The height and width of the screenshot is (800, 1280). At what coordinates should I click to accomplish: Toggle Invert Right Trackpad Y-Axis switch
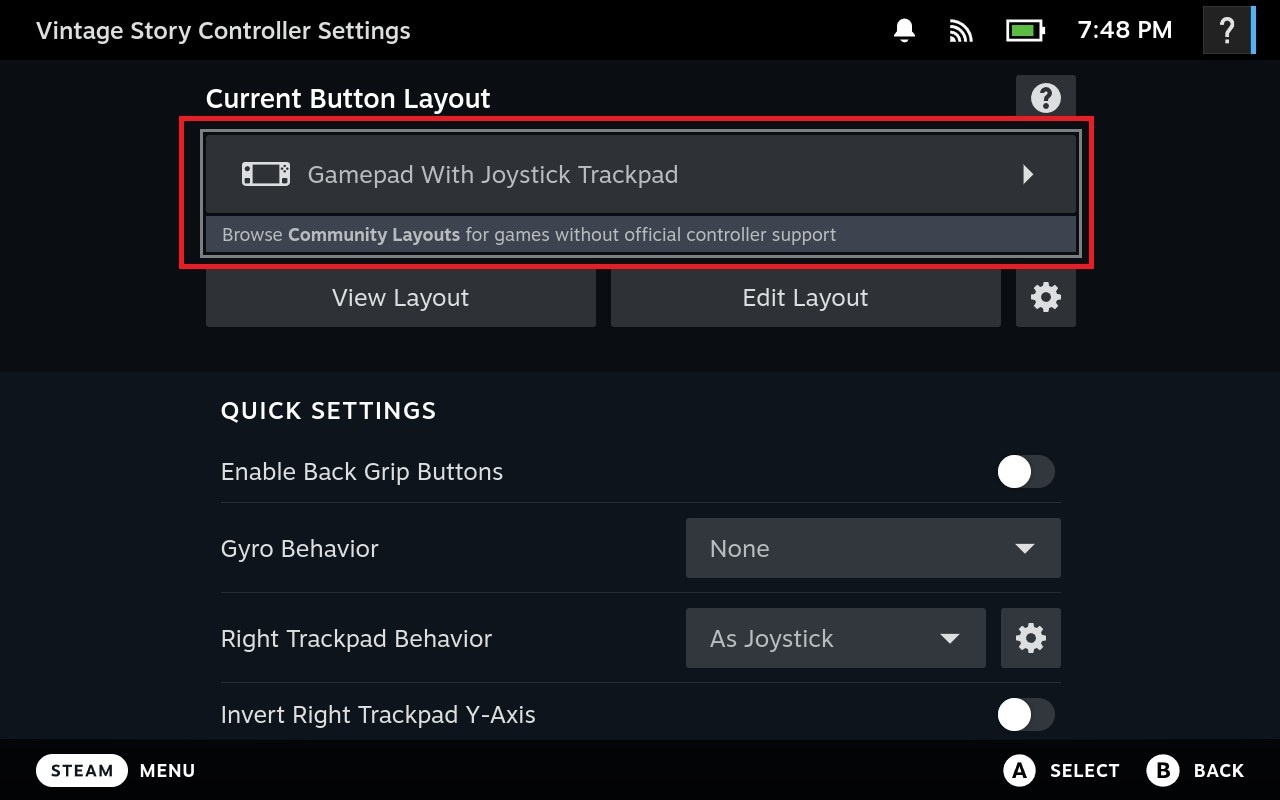[1025, 715]
